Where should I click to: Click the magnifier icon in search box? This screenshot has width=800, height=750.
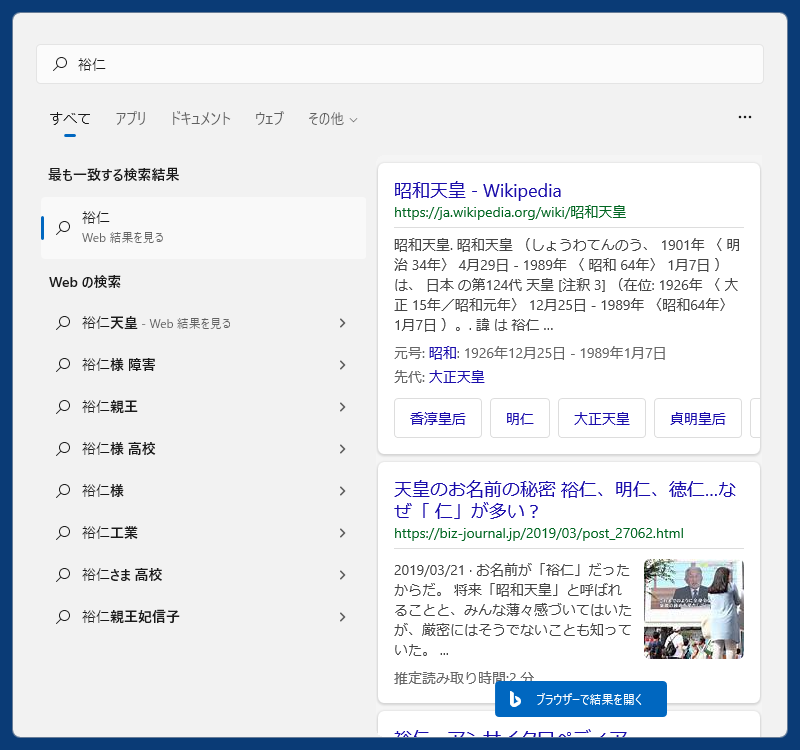pyautogui.click(x=60, y=64)
